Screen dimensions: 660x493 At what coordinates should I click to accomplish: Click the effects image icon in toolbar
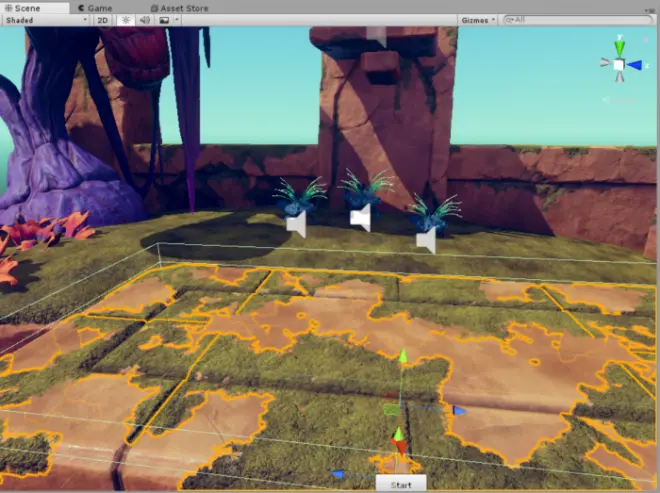point(164,20)
